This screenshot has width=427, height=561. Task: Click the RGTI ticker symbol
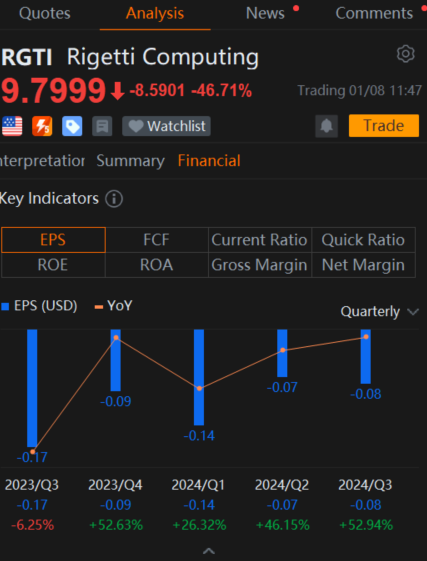[27, 58]
